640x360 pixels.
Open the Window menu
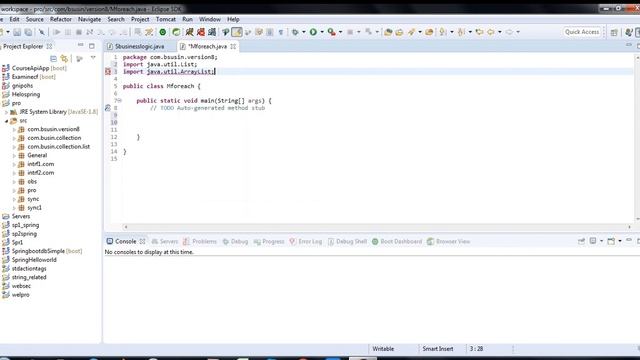pos(210,19)
